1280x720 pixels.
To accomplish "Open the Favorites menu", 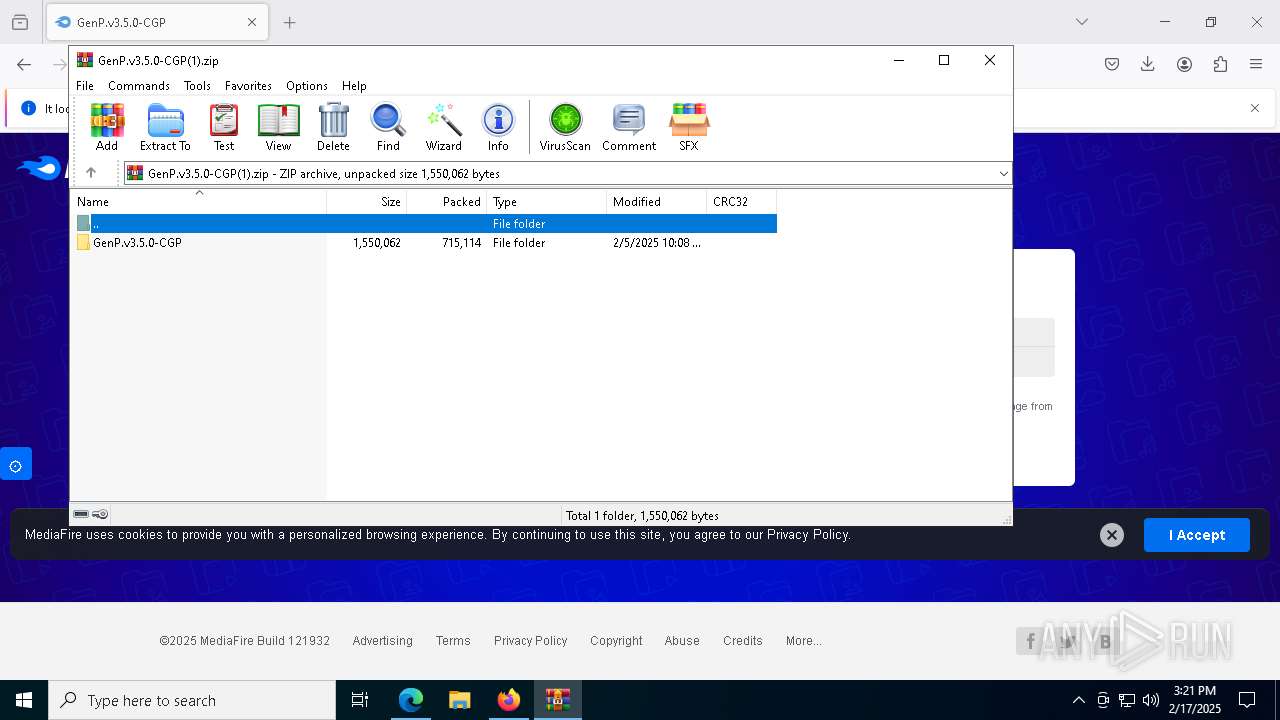I will click(248, 86).
